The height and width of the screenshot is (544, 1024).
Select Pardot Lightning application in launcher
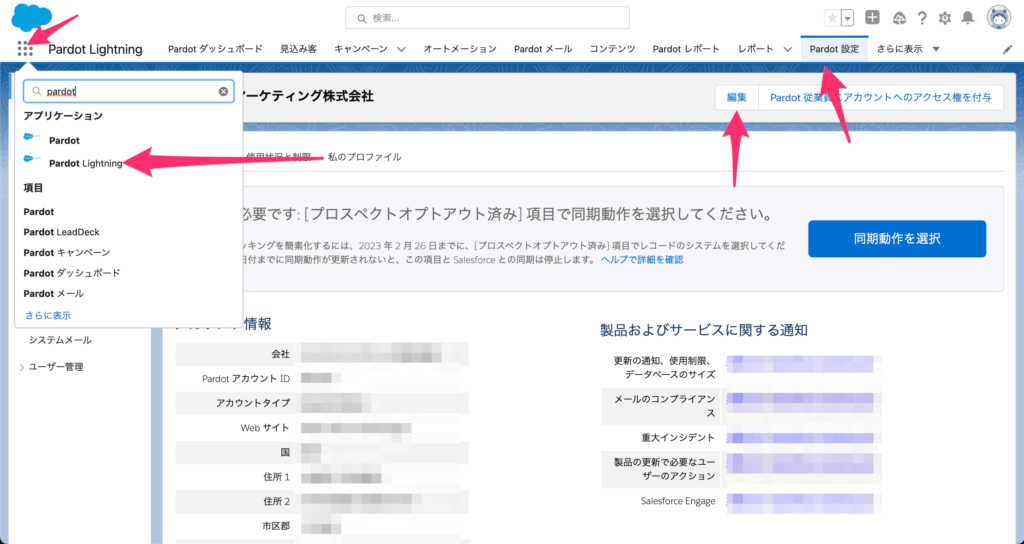coord(86,163)
